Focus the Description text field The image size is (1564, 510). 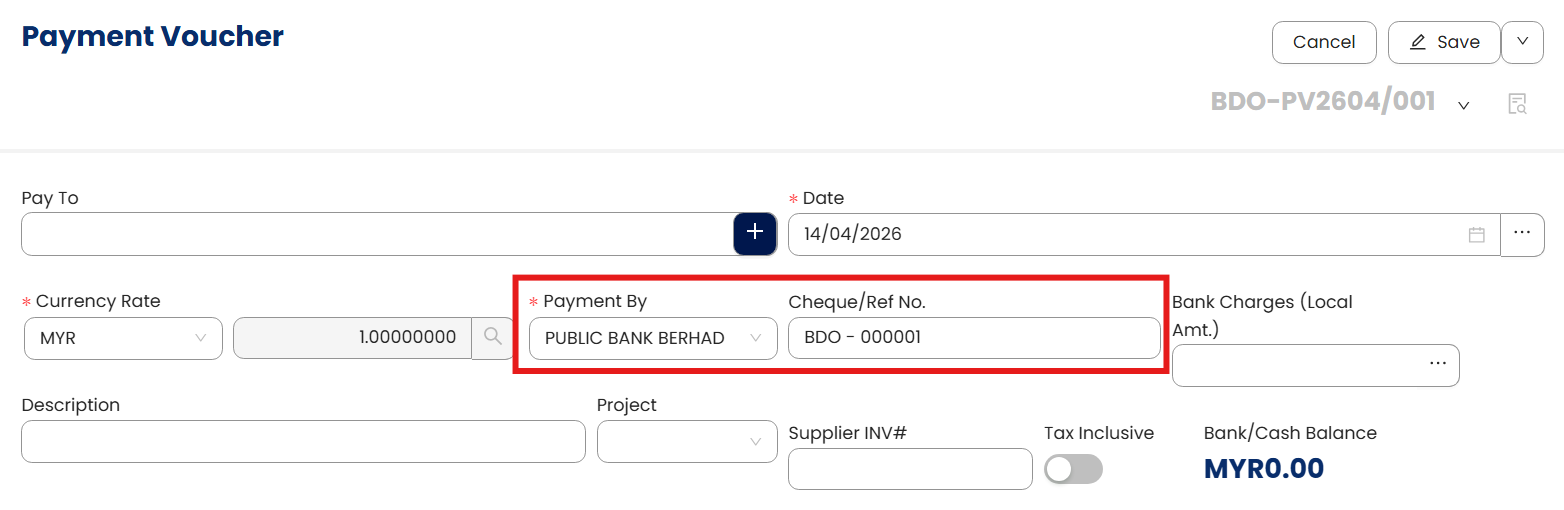tap(303, 442)
